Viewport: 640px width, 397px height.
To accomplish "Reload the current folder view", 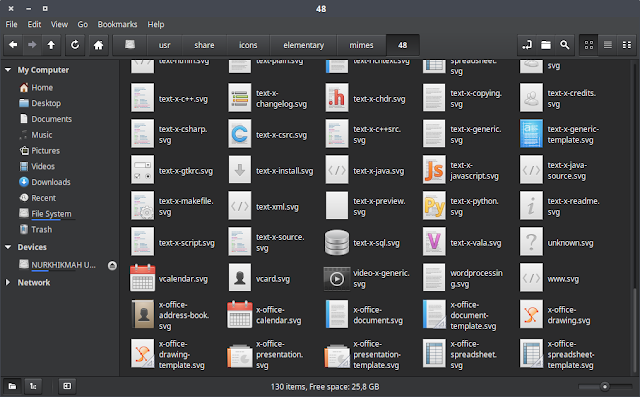I will [x=75, y=45].
